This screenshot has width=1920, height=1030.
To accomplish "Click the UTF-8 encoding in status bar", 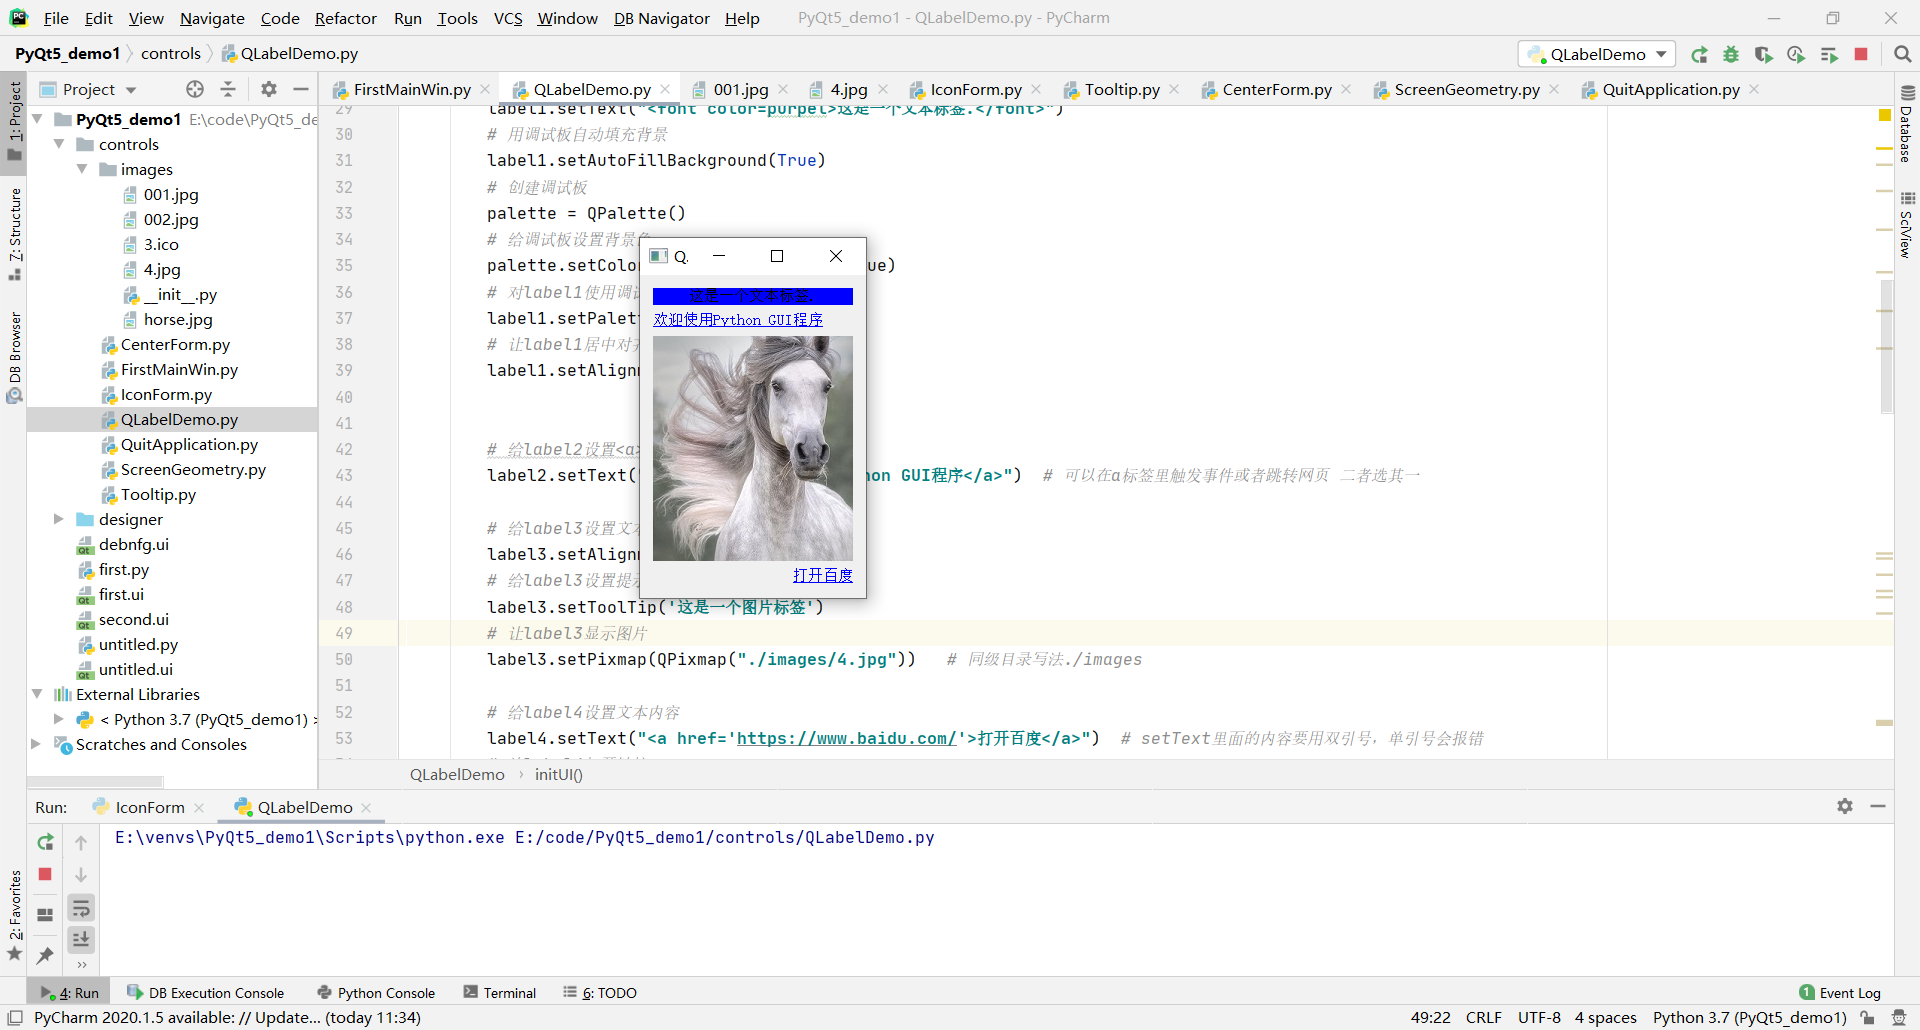I will click(1539, 1017).
